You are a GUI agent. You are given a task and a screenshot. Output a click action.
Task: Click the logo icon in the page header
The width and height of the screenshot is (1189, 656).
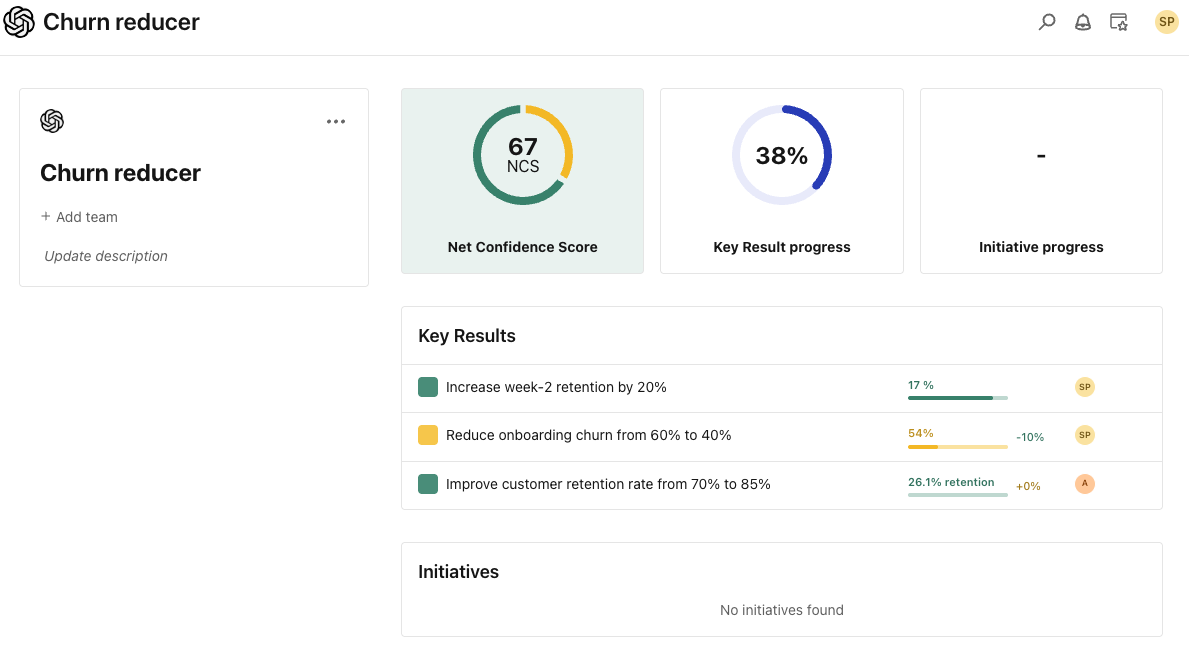[19, 22]
